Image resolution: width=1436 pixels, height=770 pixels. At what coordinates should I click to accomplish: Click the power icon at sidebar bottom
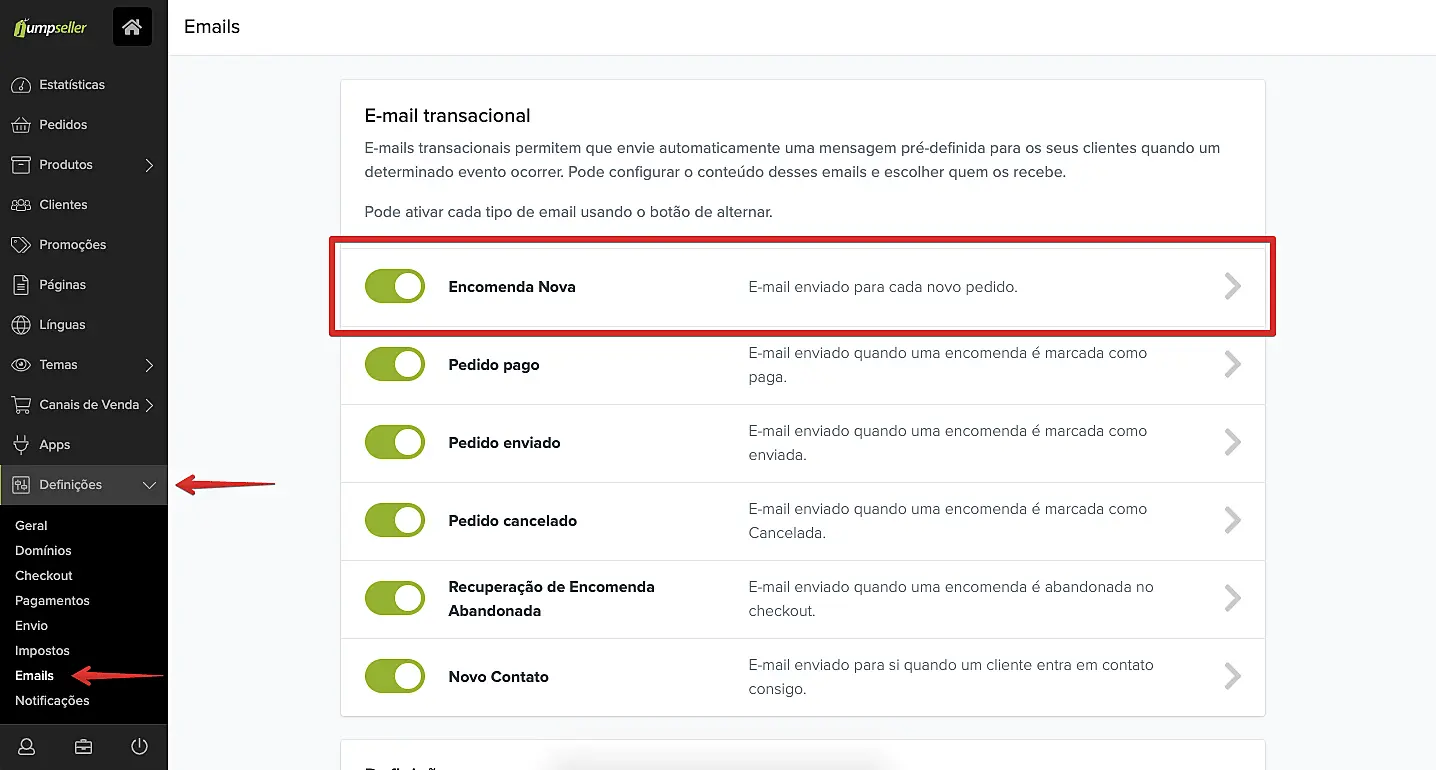(139, 747)
